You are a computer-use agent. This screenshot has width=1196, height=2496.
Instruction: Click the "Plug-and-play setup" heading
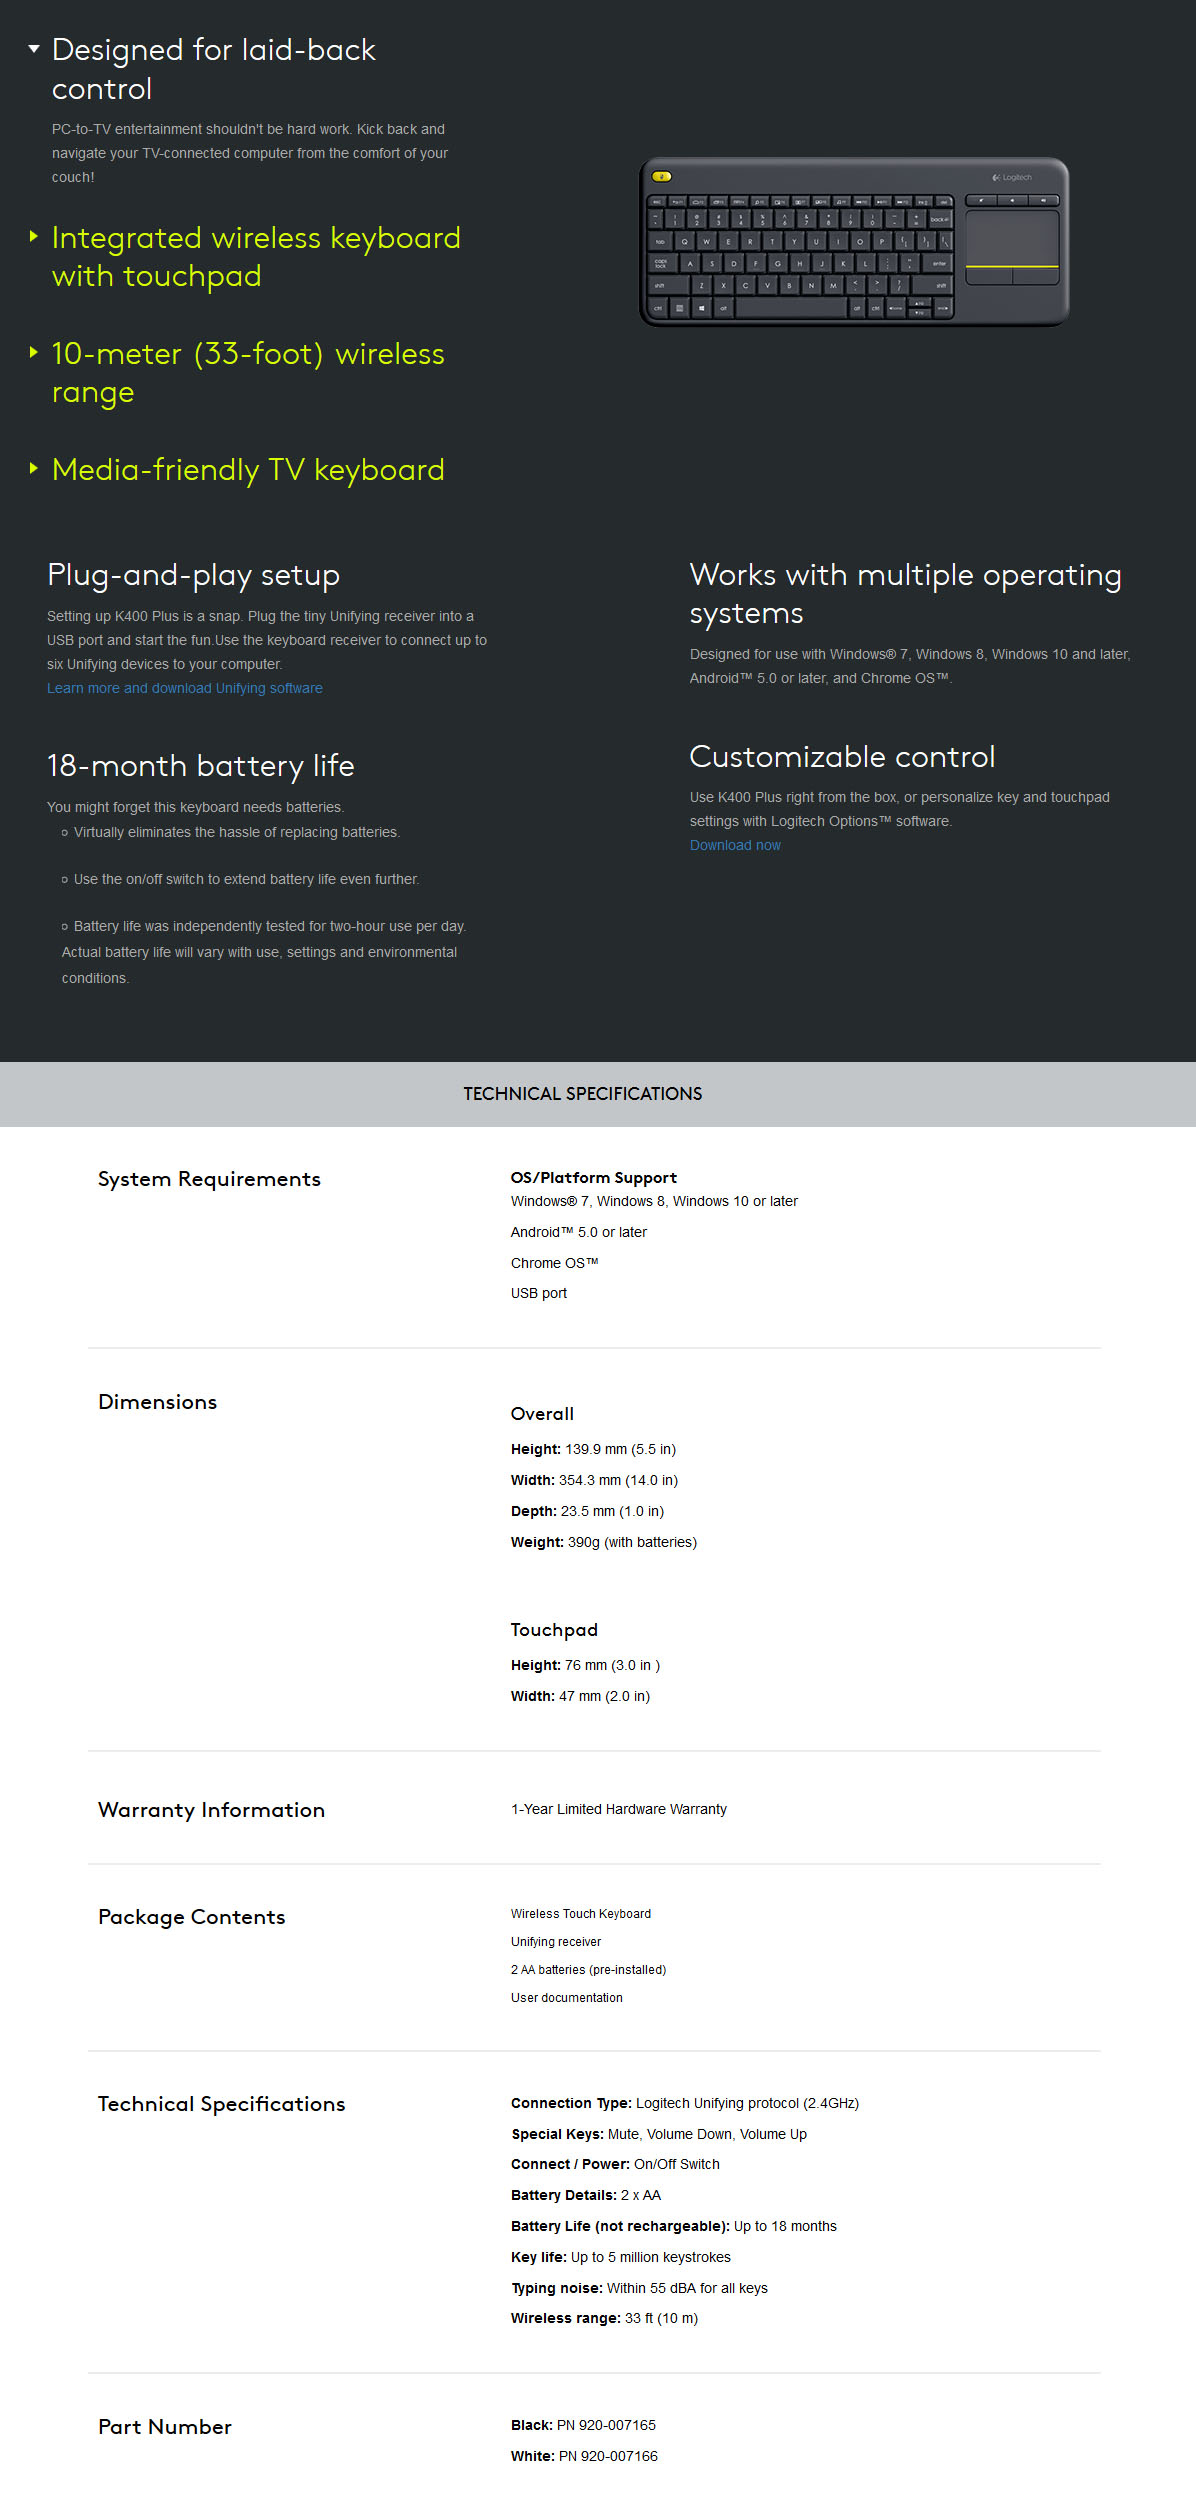point(193,575)
